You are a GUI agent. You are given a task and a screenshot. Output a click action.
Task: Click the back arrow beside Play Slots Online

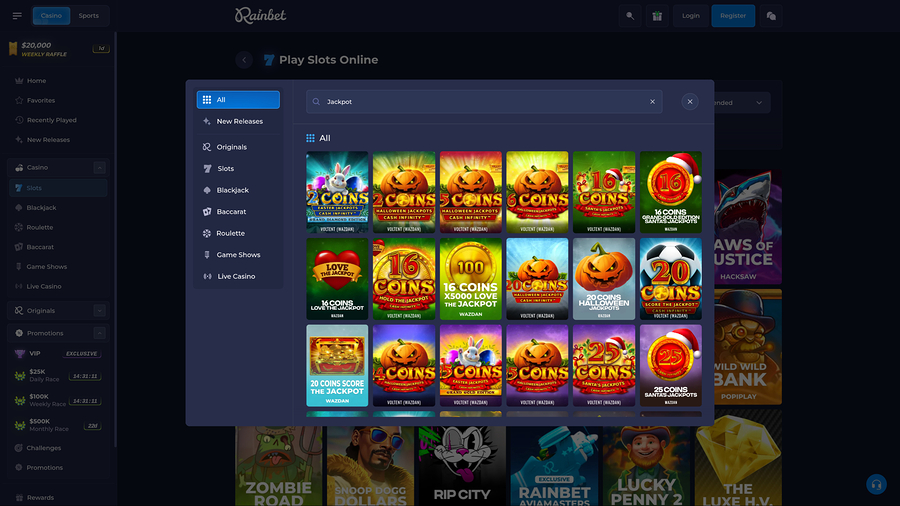[x=244, y=60]
